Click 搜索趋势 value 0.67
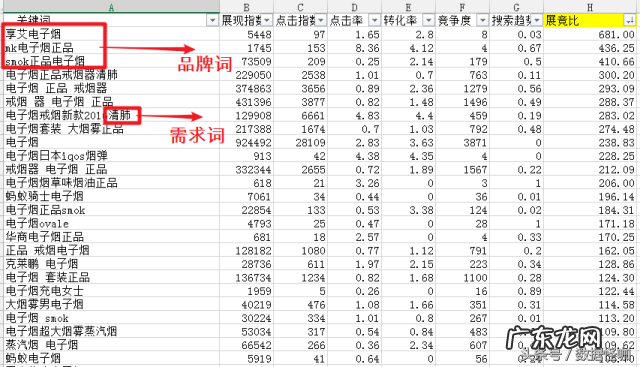Viewport: 640px width, 367px height. point(529,48)
